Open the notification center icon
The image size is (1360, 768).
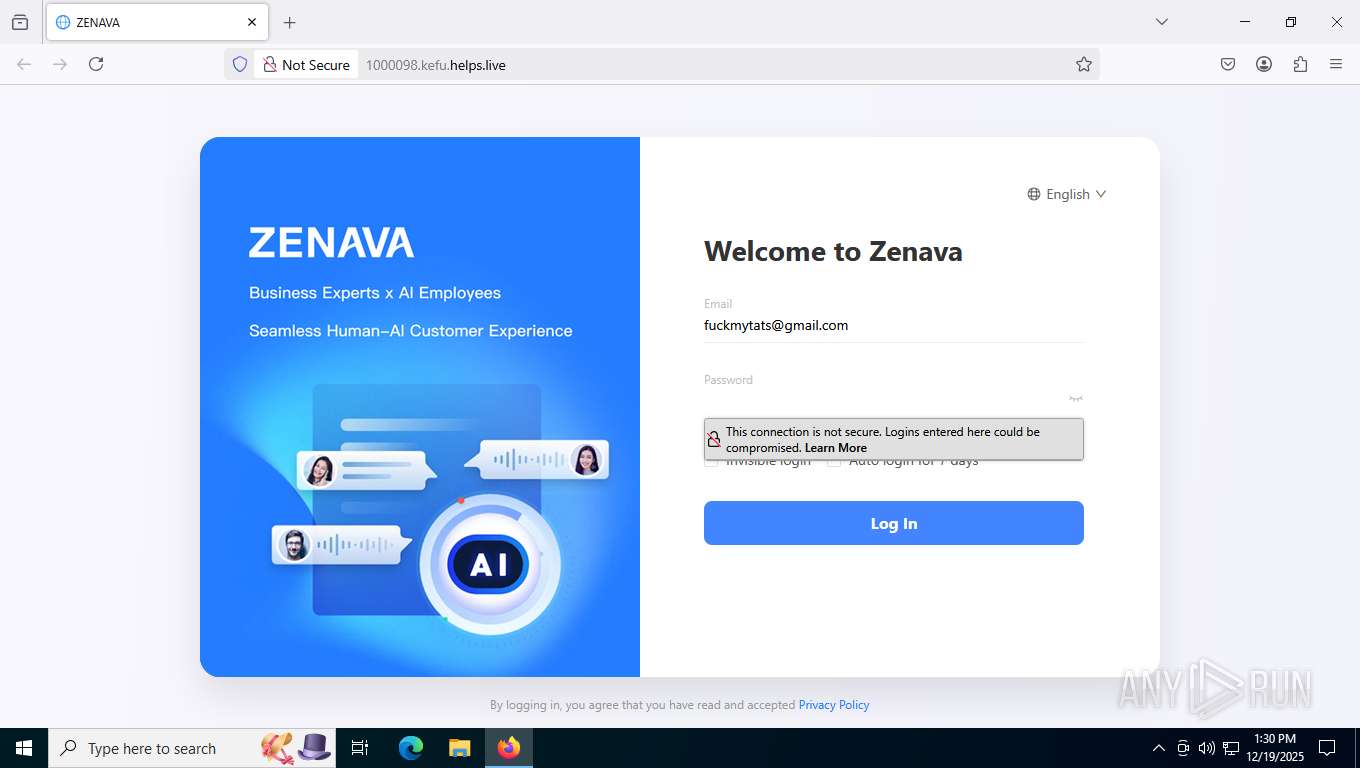1327,748
